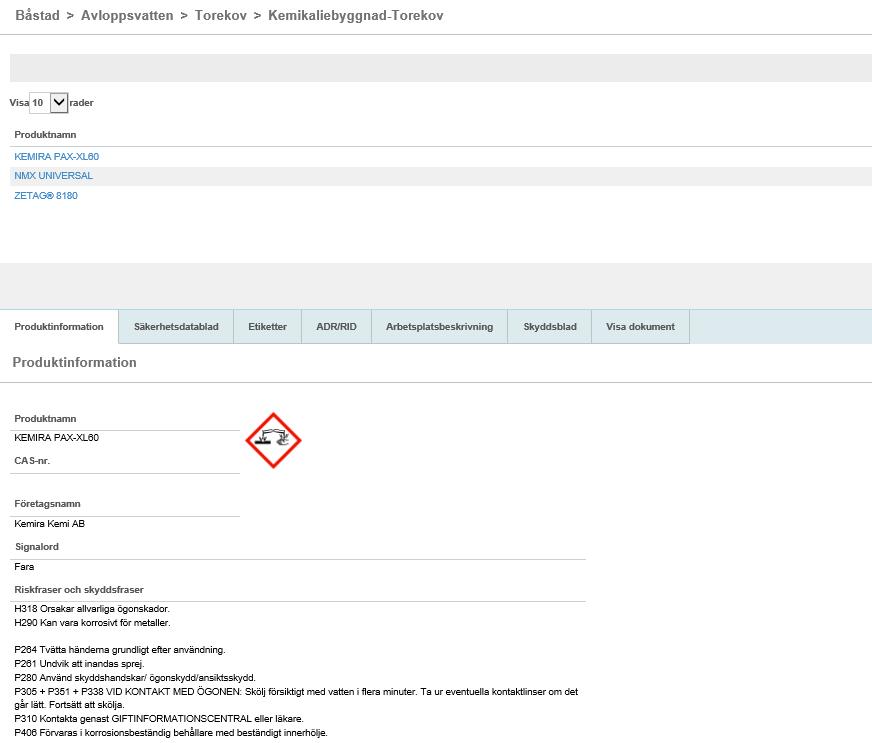Viewport: 872px width, 743px height.
Task: Click the company name Kemira Kemi AB
Action: (49, 524)
